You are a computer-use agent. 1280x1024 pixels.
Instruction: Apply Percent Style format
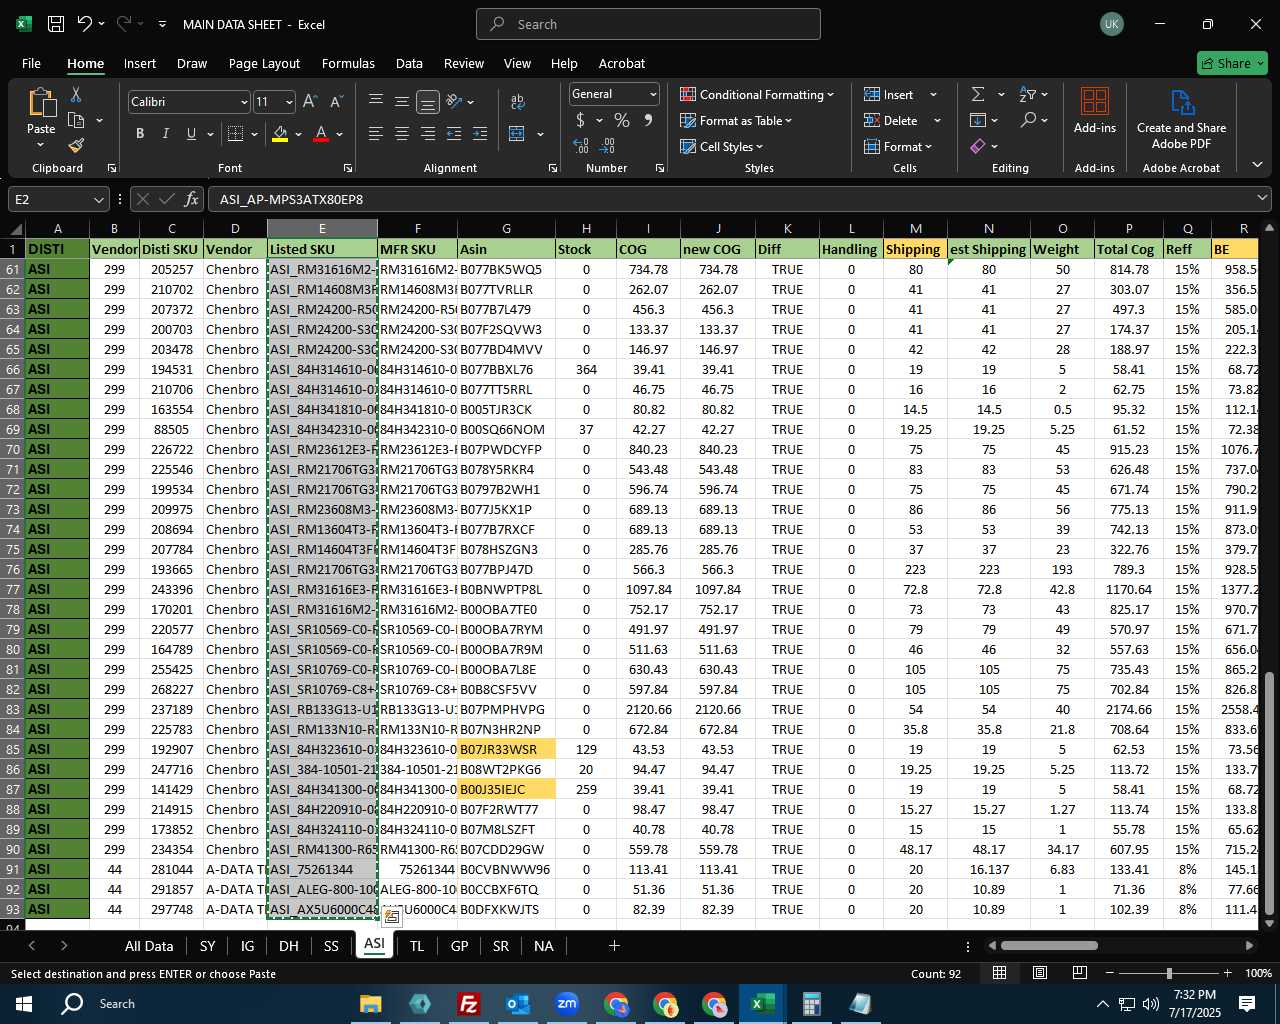(x=622, y=120)
